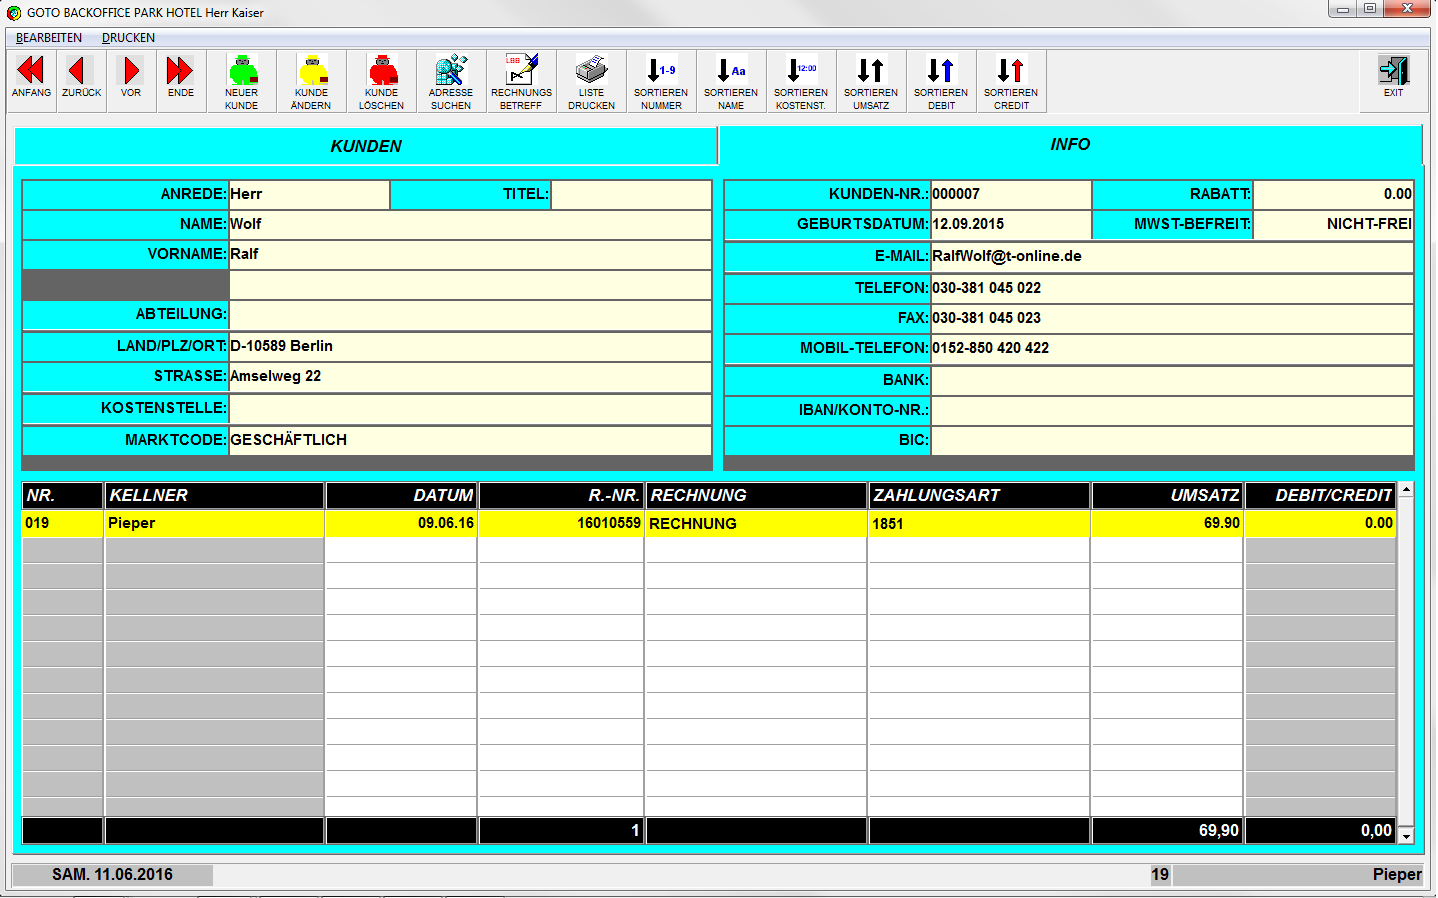The height and width of the screenshot is (898, 1438).
Task: Advance to next customer with VOR
Action: point(131,80)
